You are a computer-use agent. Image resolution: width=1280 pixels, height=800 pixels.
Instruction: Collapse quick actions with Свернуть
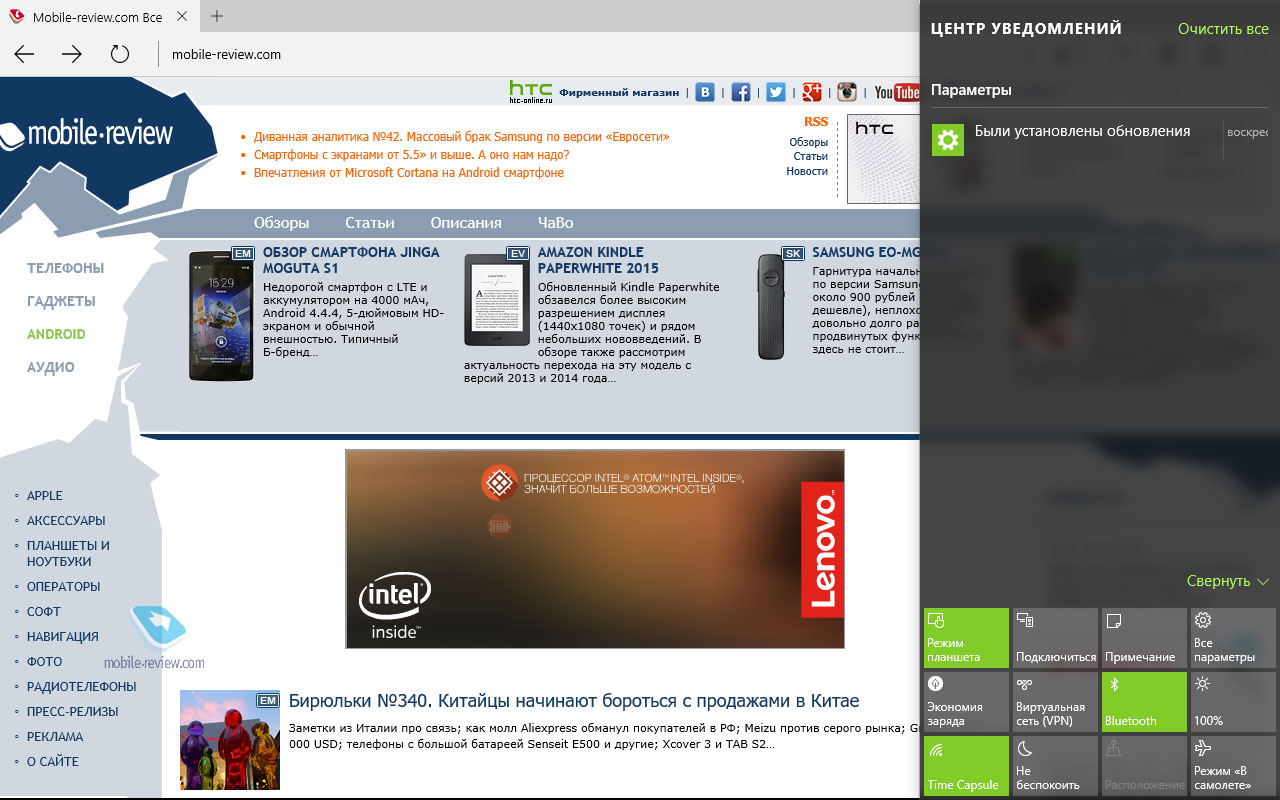(x=1227, y=581)
